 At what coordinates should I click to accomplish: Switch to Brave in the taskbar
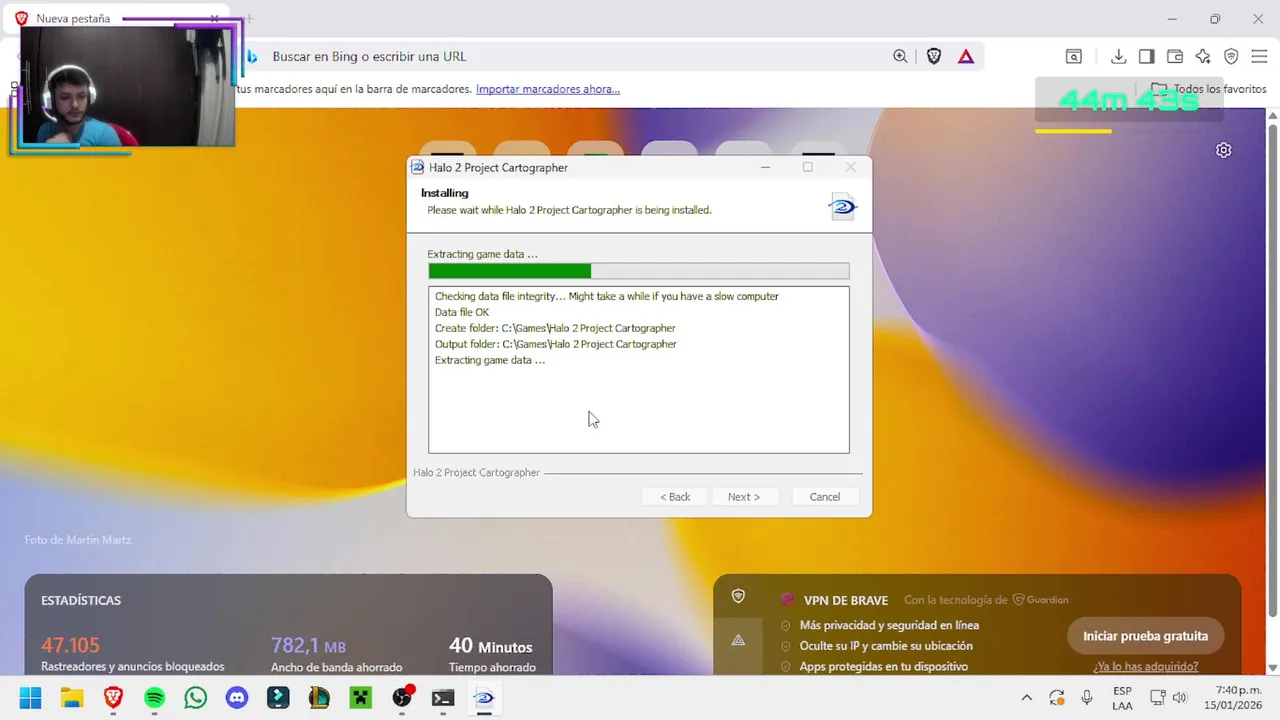(113, 698)
